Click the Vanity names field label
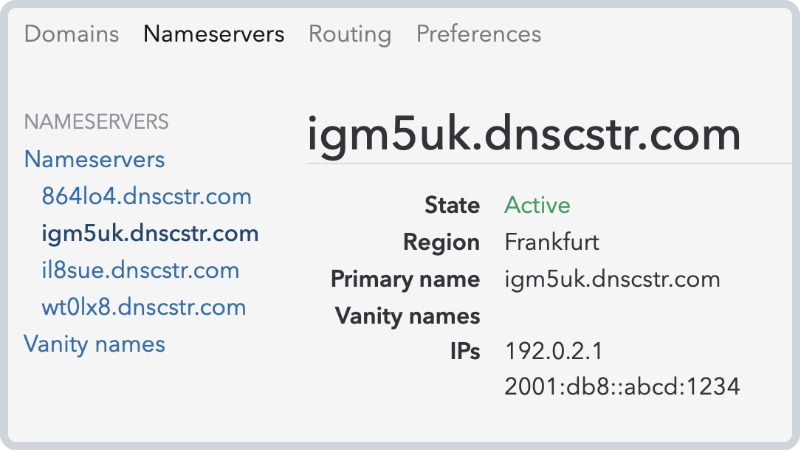This screenshot has height=450, width=800. point(407,316)
